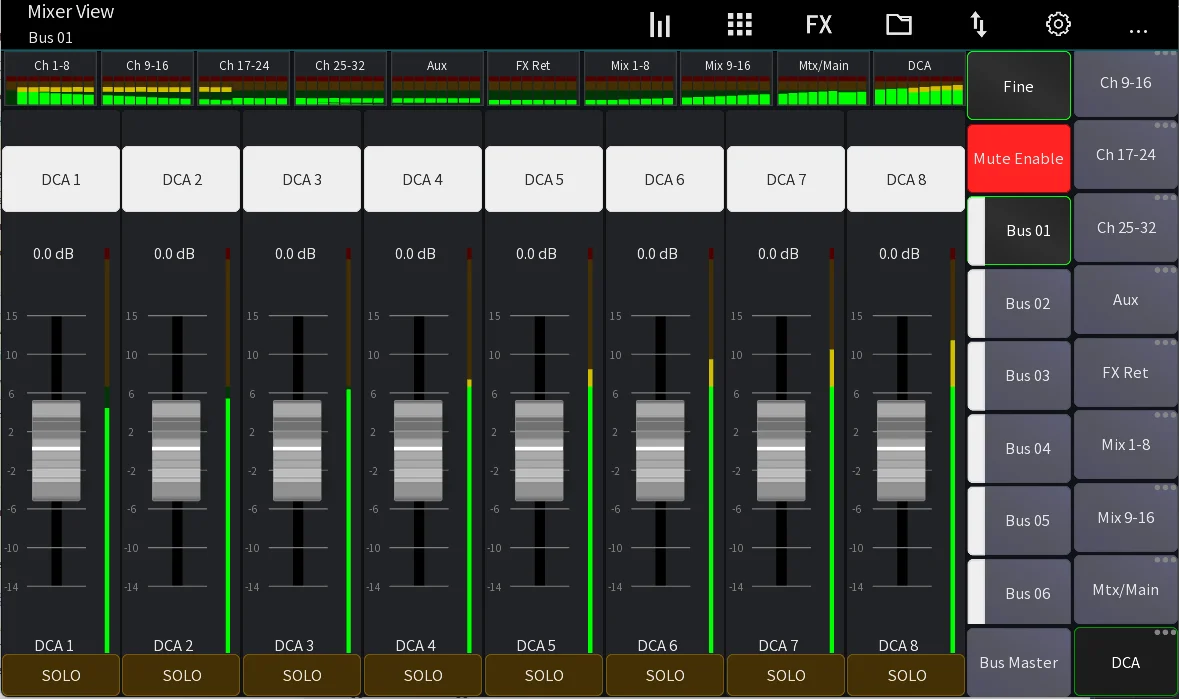1179x699 pixels.
Task: Open the grid layout icon
Action: (x=739, y=25)
